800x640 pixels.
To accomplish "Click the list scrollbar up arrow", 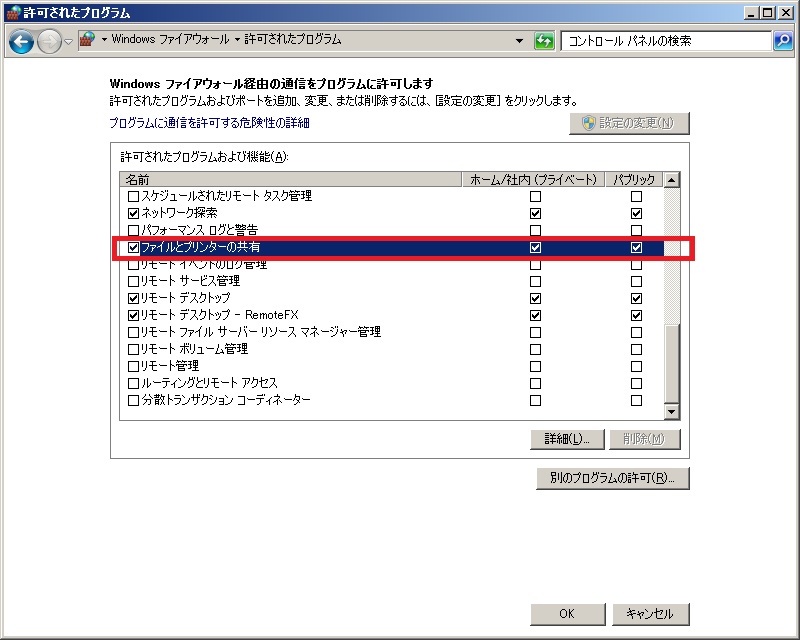I will (672, 180).
